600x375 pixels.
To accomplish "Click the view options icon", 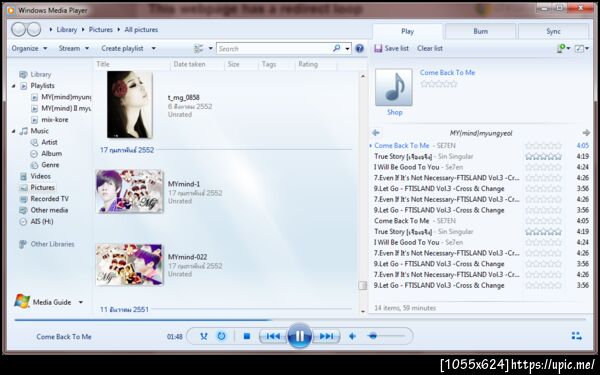I will point(198,48).
